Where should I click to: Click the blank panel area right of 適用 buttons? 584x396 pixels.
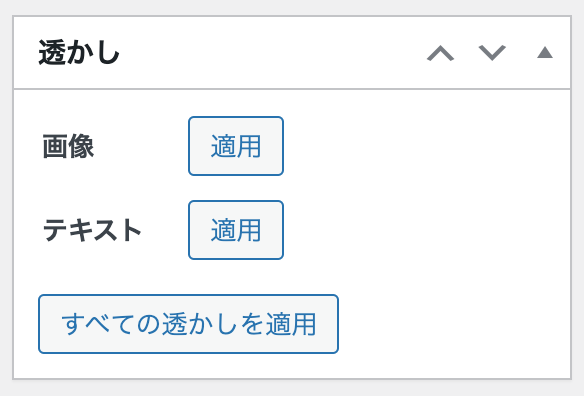click(425, 188)
